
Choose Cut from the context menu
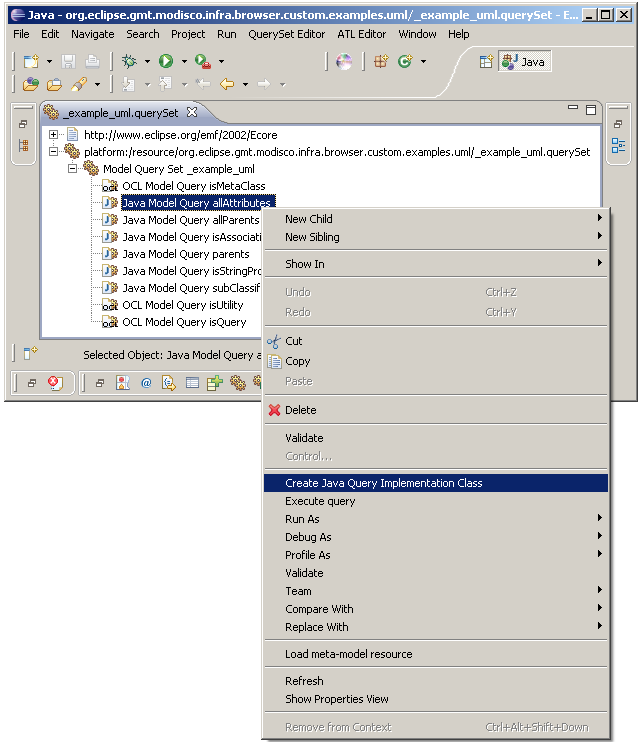[436, 341]
